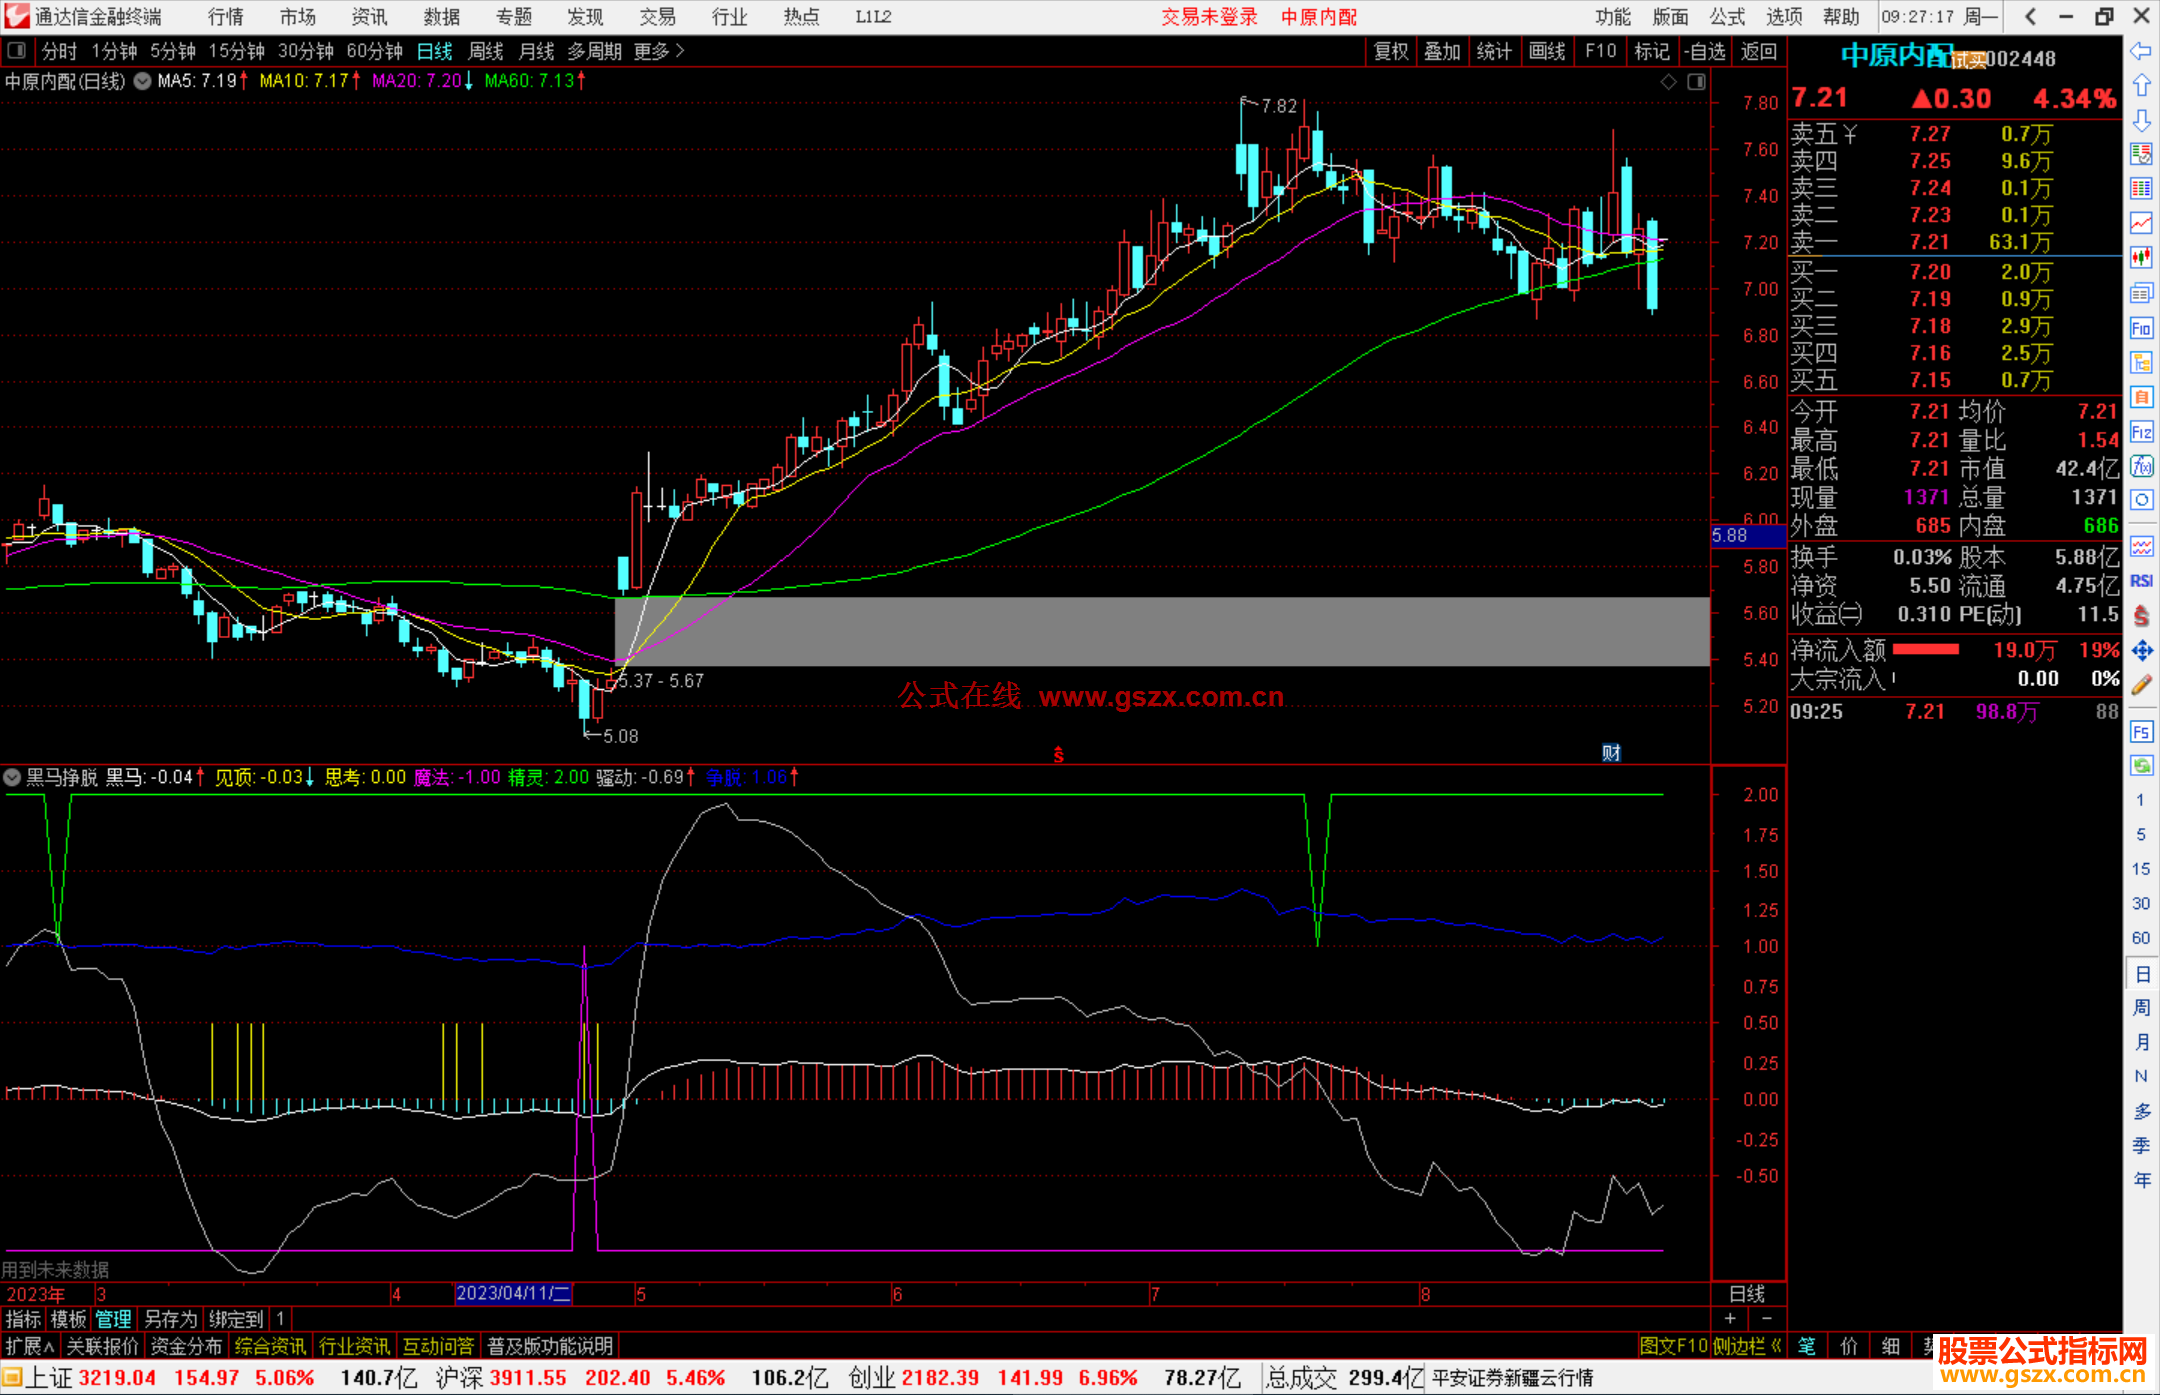Viewport: 2160px width, 1395px height.
Task: Expand the 更多 periods chevron
Action: [x=680, y=51]
